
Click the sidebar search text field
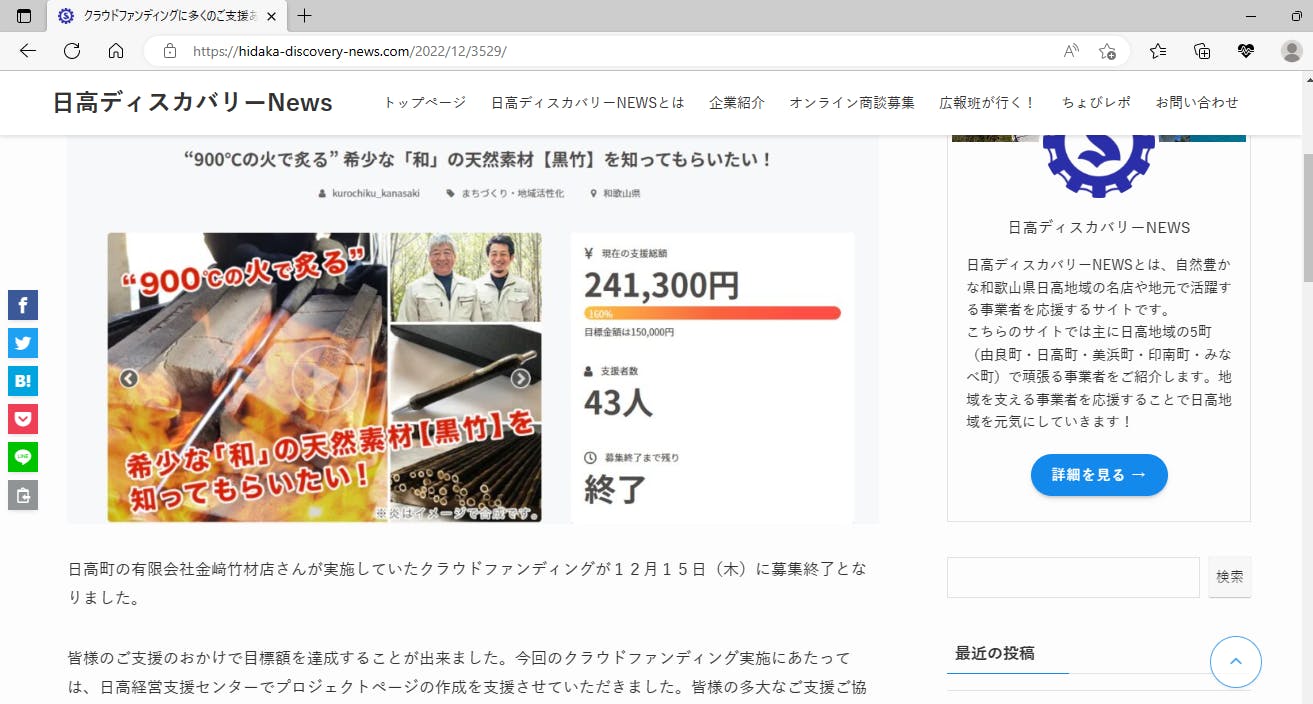click(1073, 577)
